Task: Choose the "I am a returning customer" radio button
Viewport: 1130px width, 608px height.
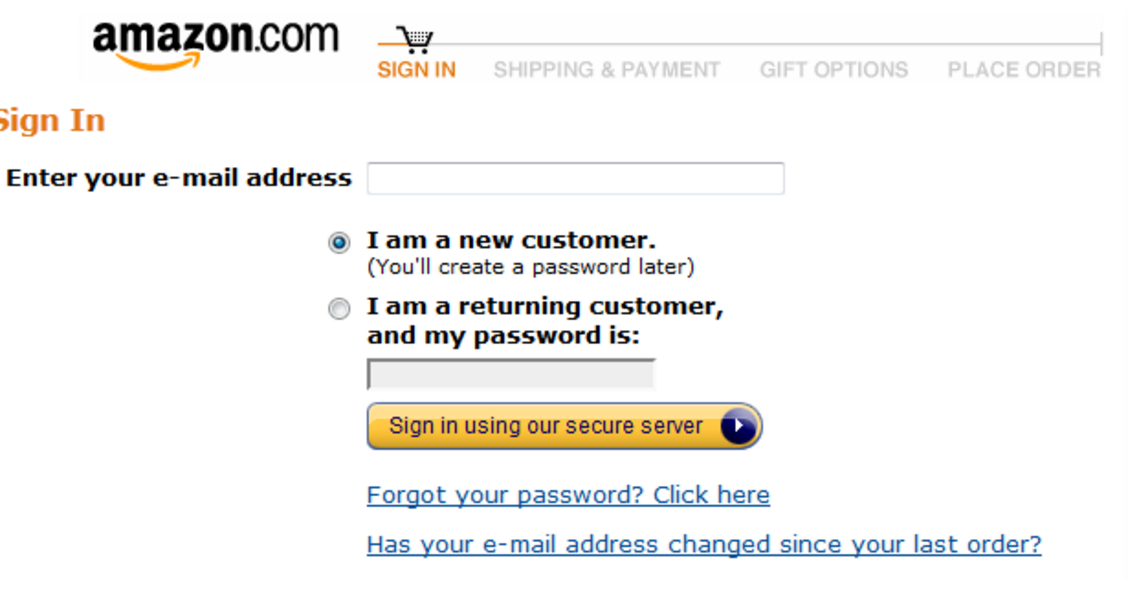Action: [x=340, y=309]
